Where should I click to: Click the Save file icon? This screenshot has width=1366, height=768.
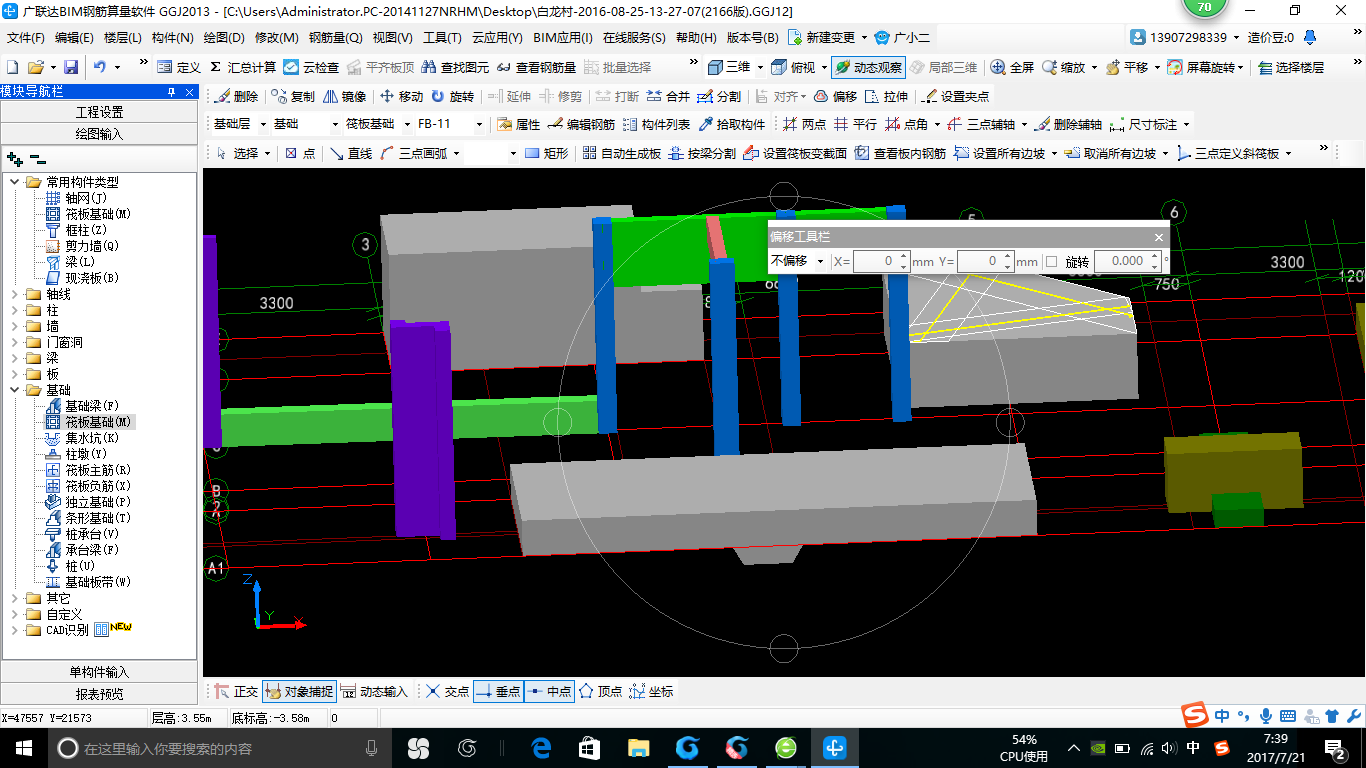[71, 67]
